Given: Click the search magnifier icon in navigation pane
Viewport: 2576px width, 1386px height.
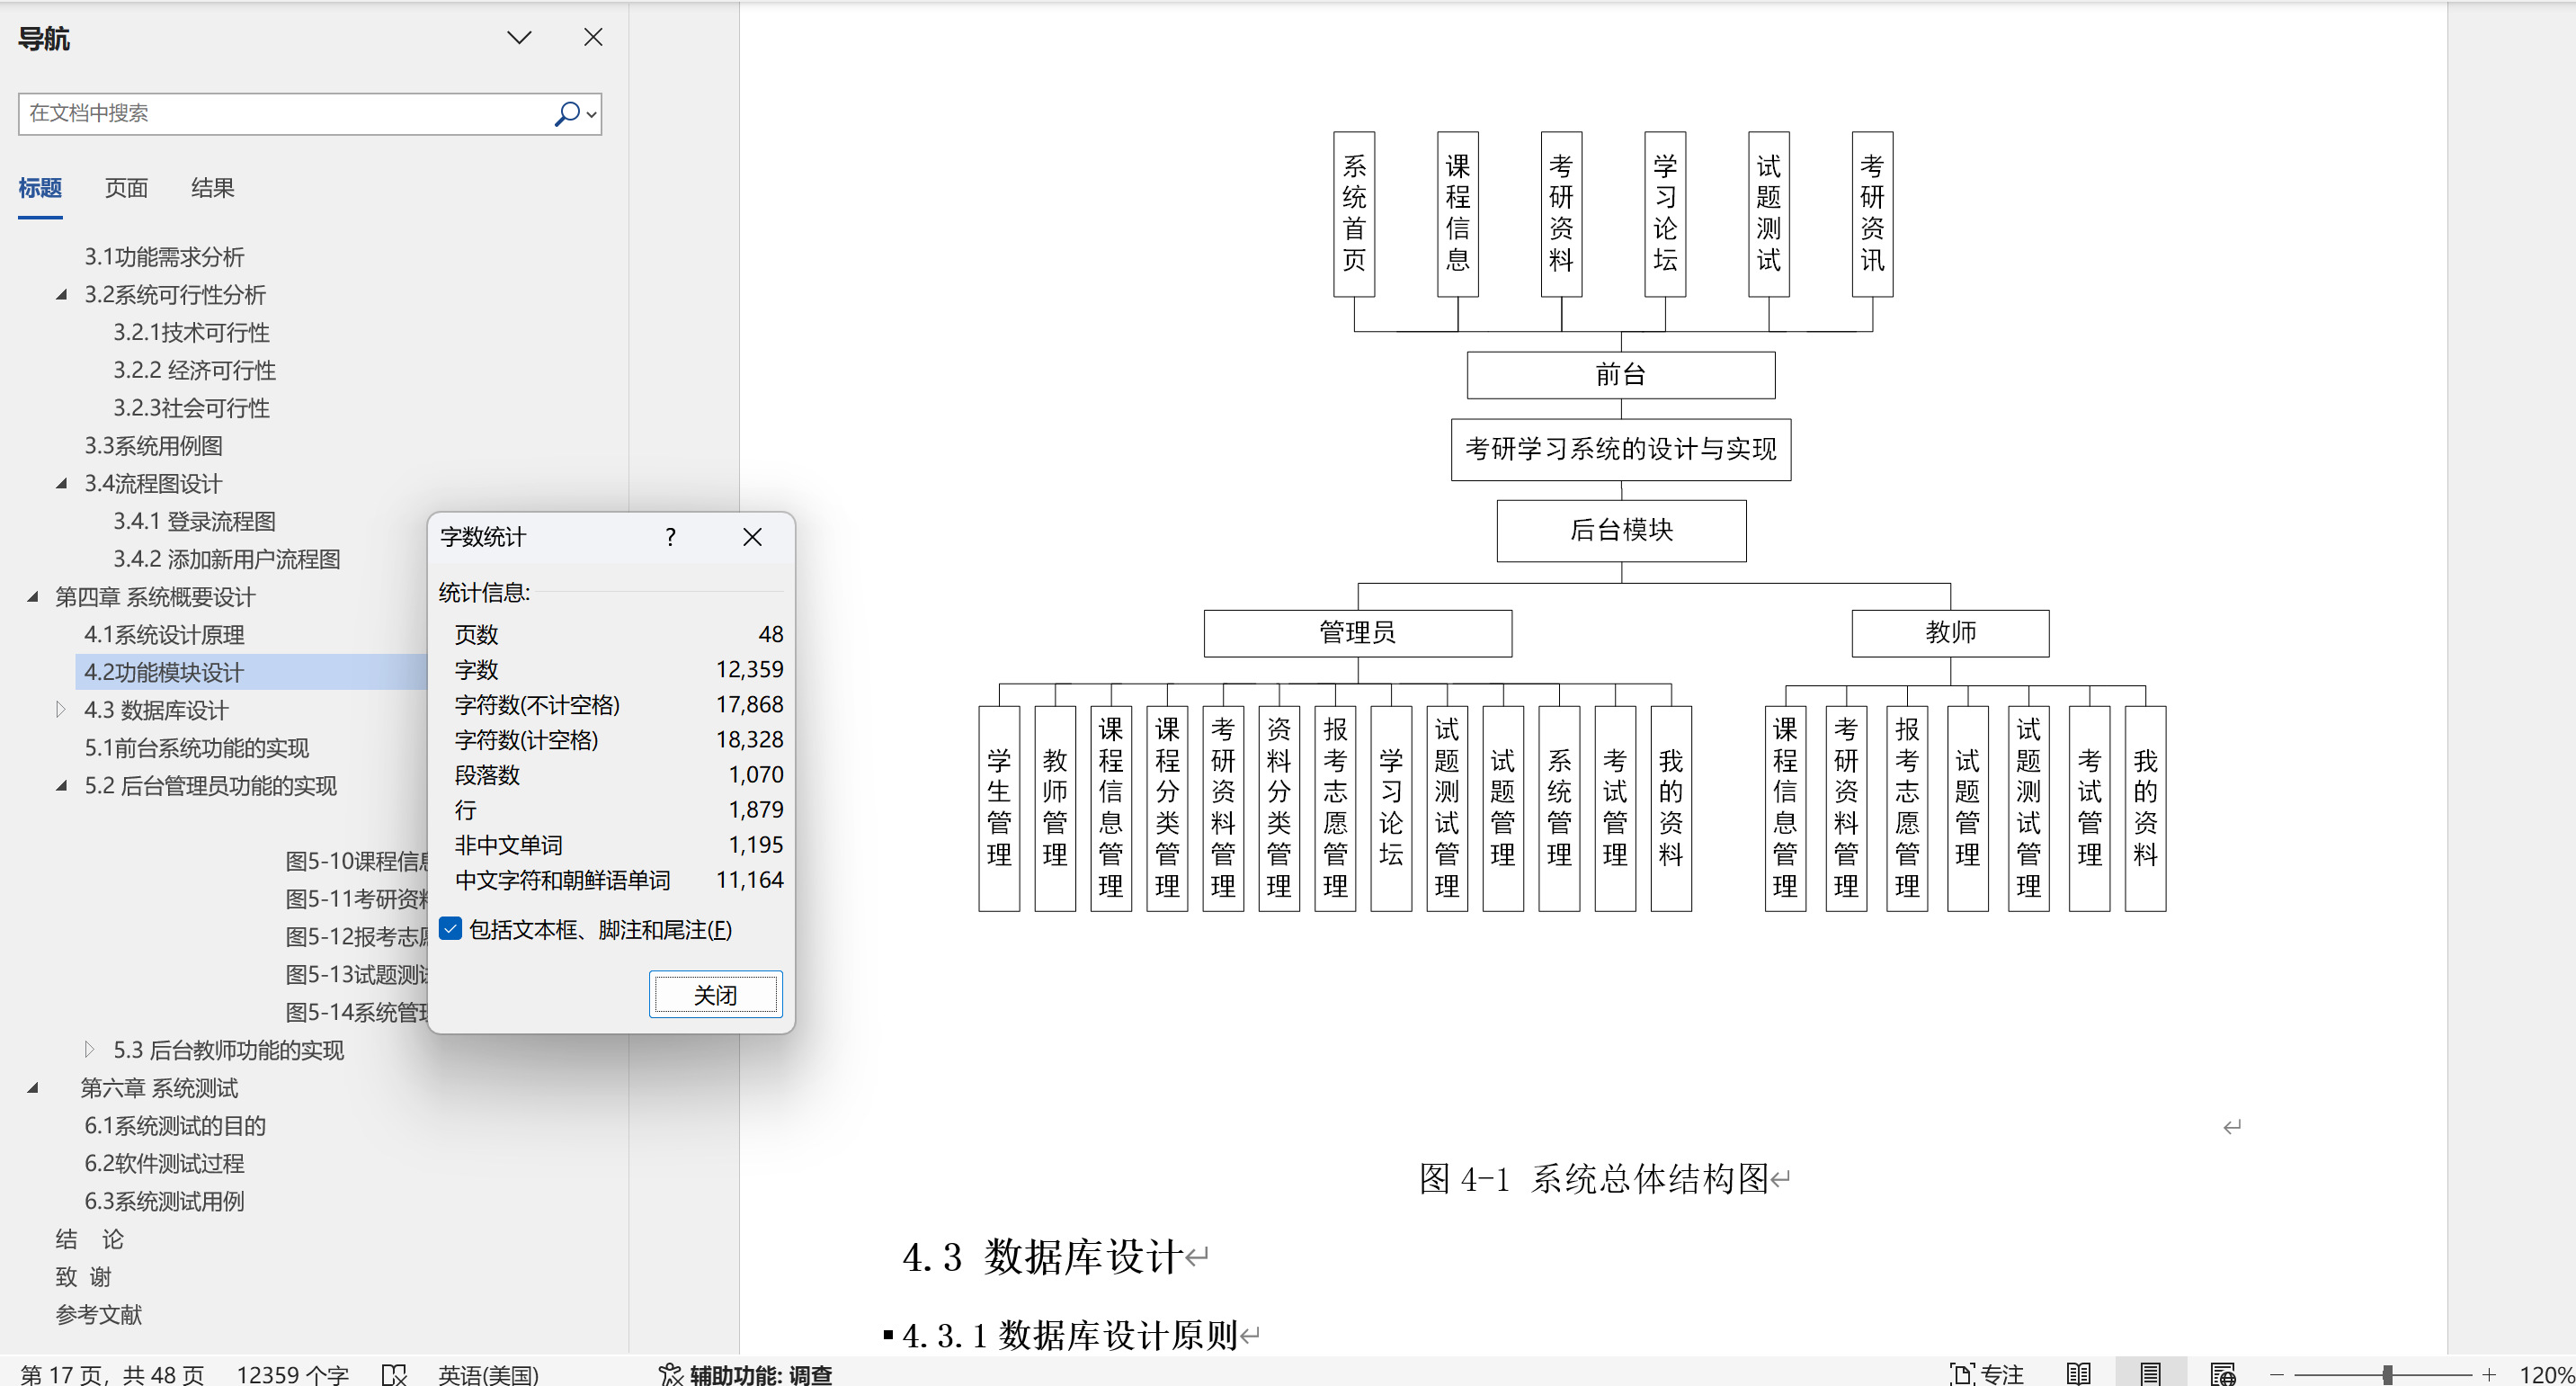Looking at the screenshot, I should (566, 114).
